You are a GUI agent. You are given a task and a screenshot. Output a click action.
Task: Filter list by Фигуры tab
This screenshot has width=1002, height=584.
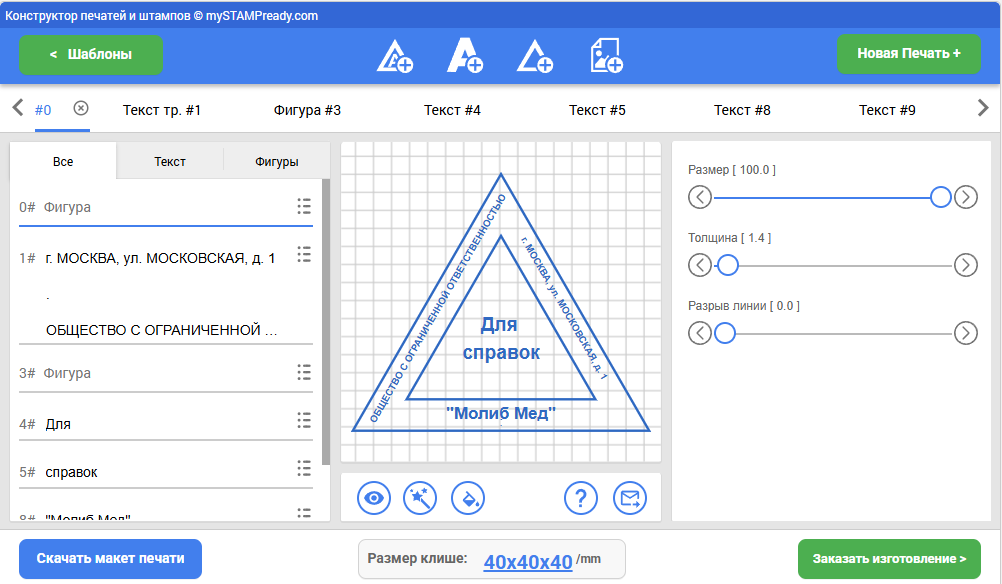[x=277, y=161]
